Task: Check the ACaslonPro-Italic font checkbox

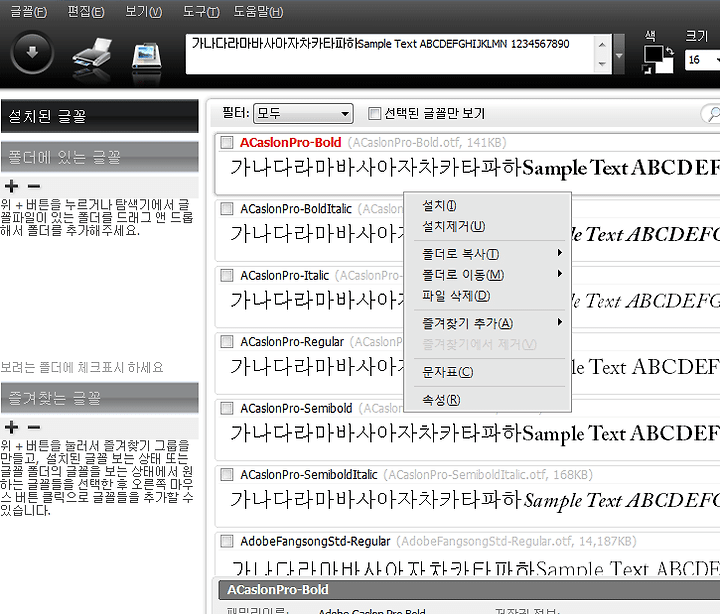Action: click(x=227, y=276)
